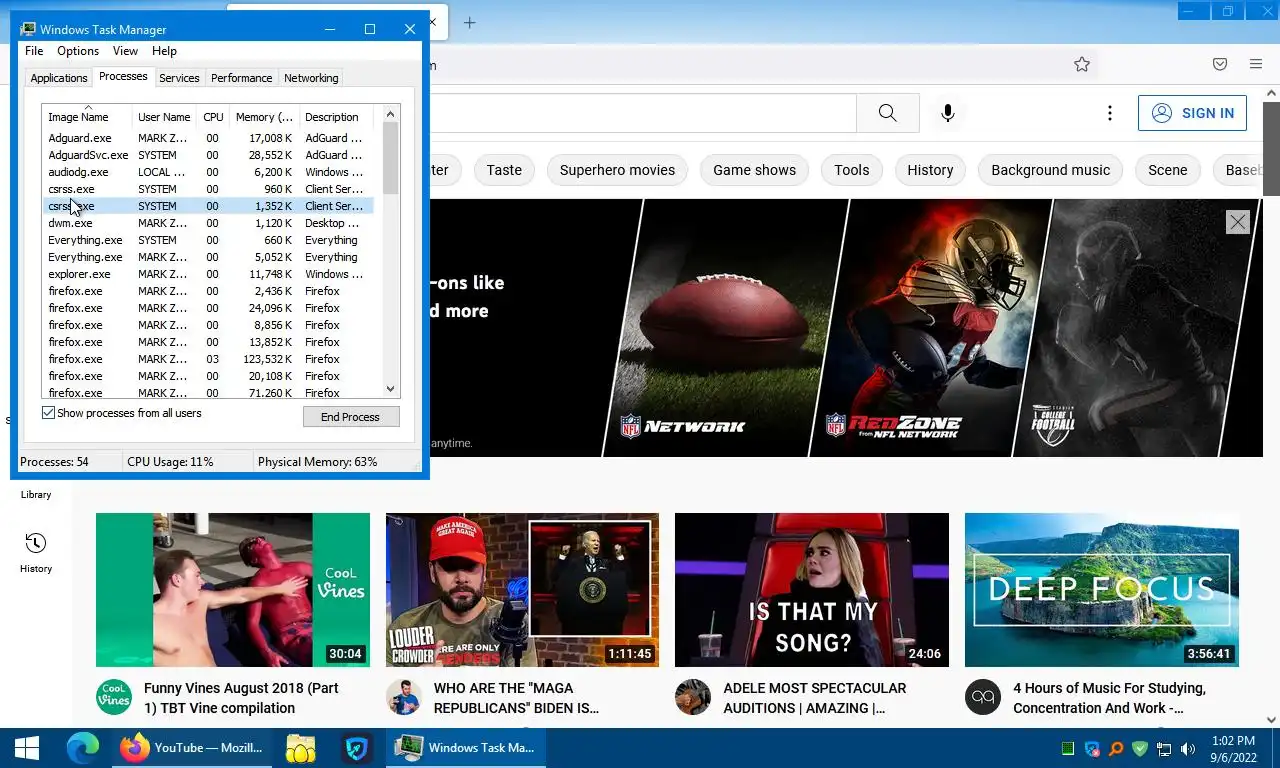
Task: Click the End Process button
Action: 351,417
